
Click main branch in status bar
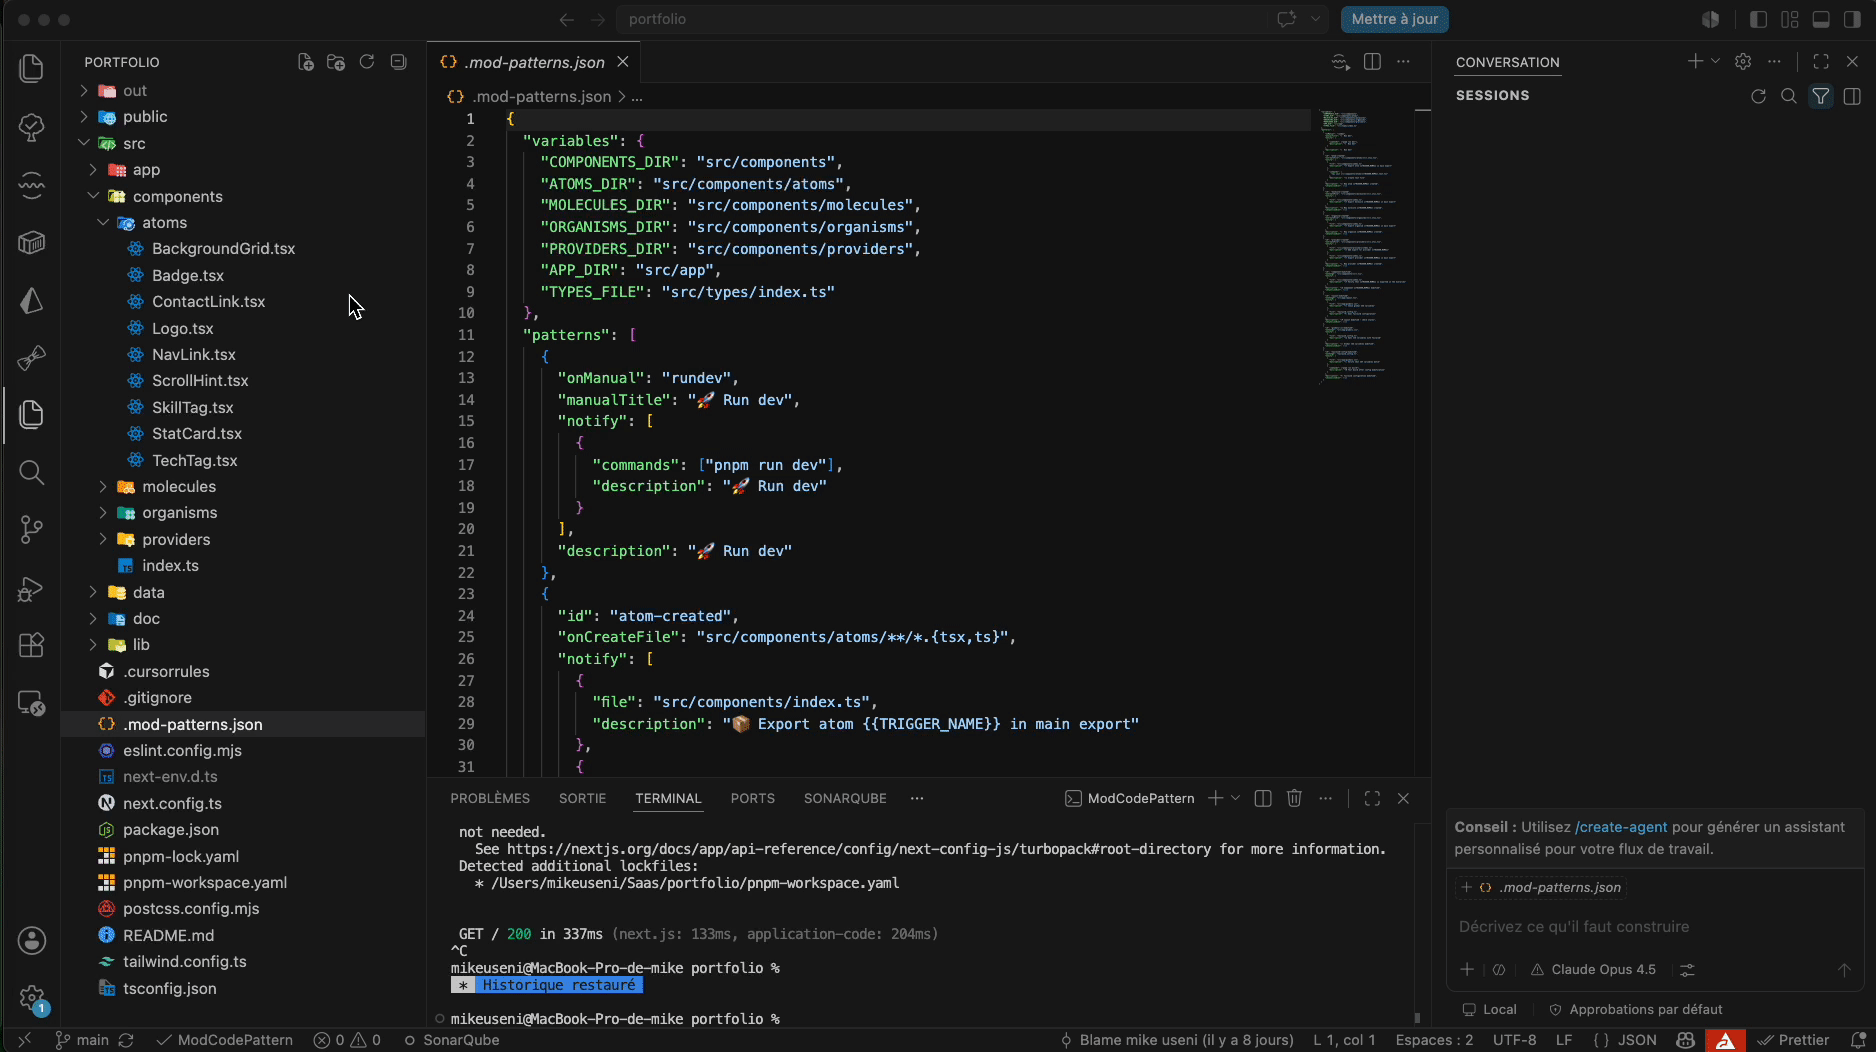coord(82,1040)
